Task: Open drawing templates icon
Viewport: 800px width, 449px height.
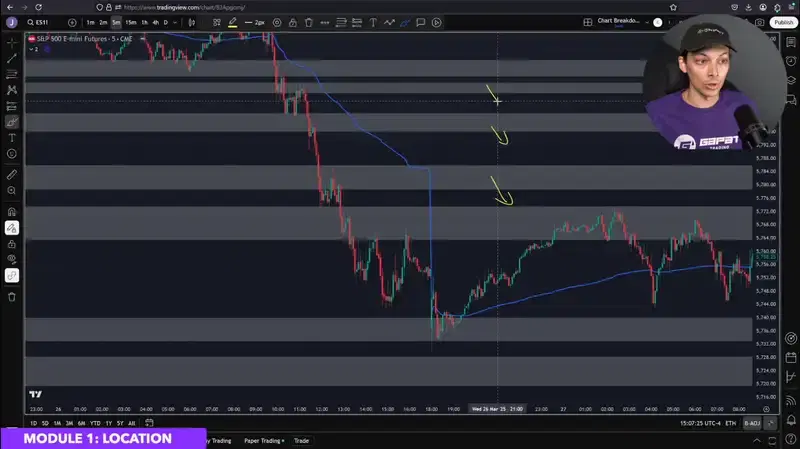Action: [x=217, y=22]
